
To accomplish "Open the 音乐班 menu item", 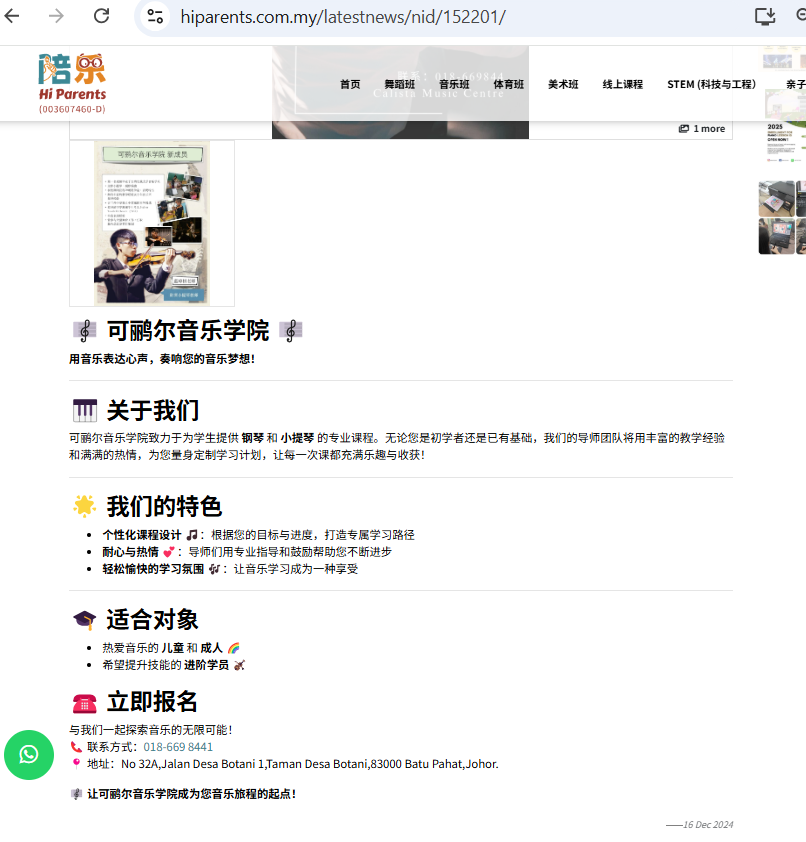I will coord(454,84).
